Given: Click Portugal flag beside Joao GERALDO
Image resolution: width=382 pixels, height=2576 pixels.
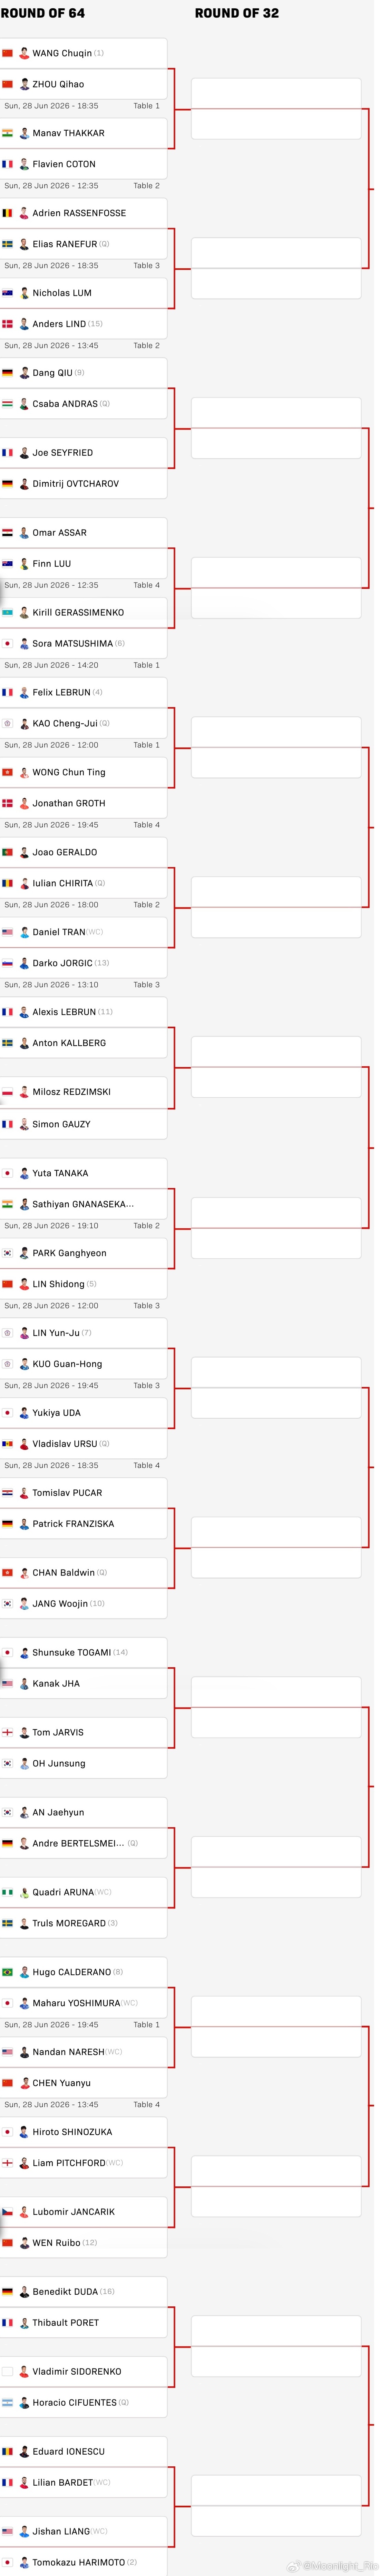Looking at the screenshot, I should click(x=7, y=852).
